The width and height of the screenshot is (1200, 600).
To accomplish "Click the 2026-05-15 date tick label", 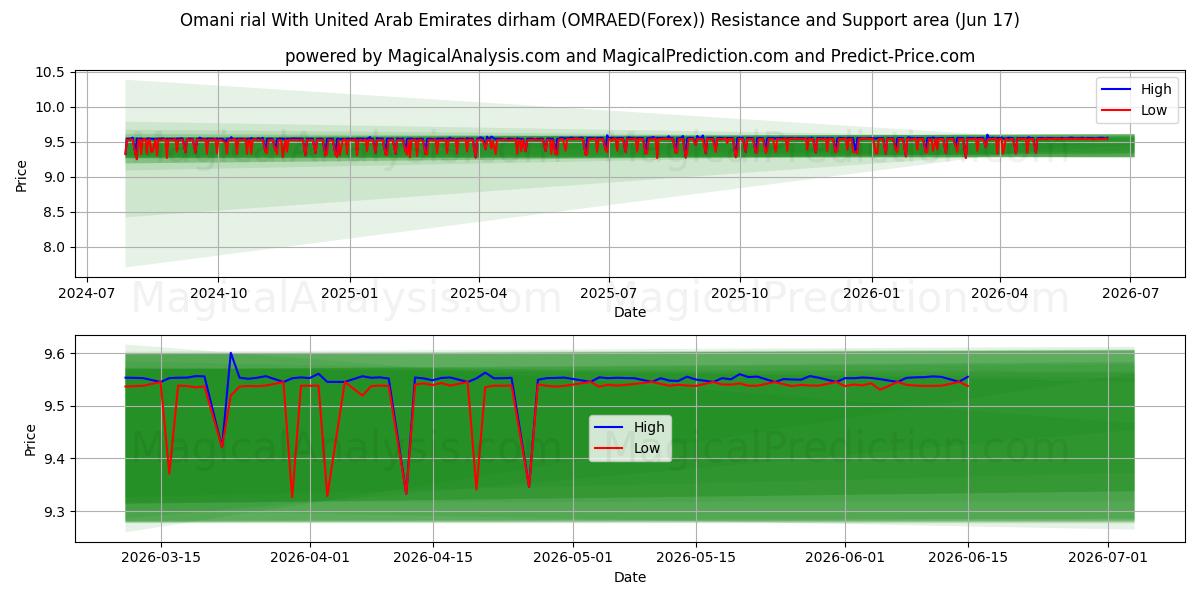I will click(696, 557).
